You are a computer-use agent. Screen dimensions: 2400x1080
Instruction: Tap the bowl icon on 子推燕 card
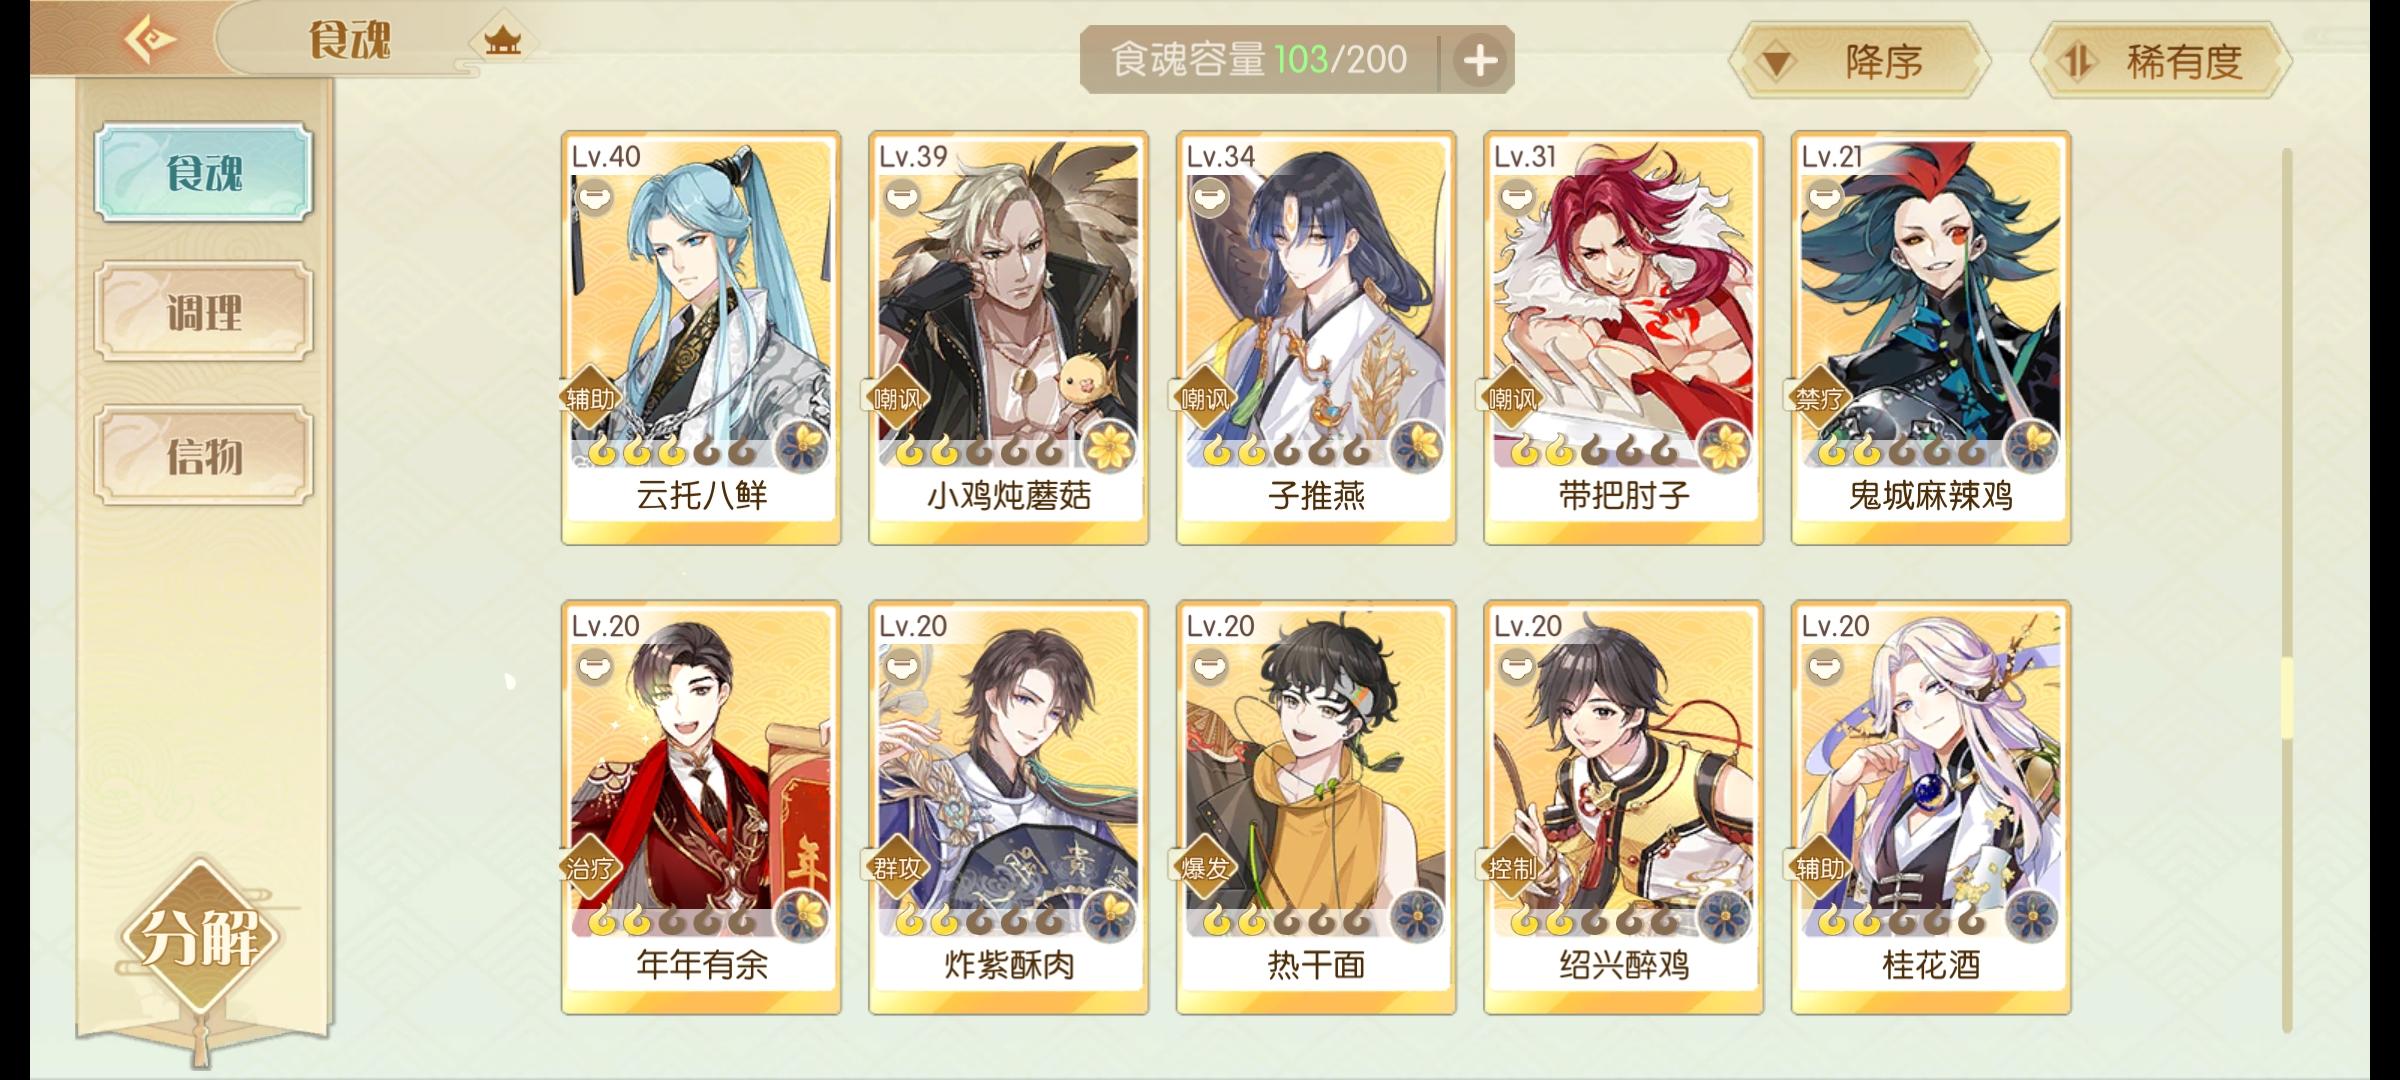pos(1208,198)
